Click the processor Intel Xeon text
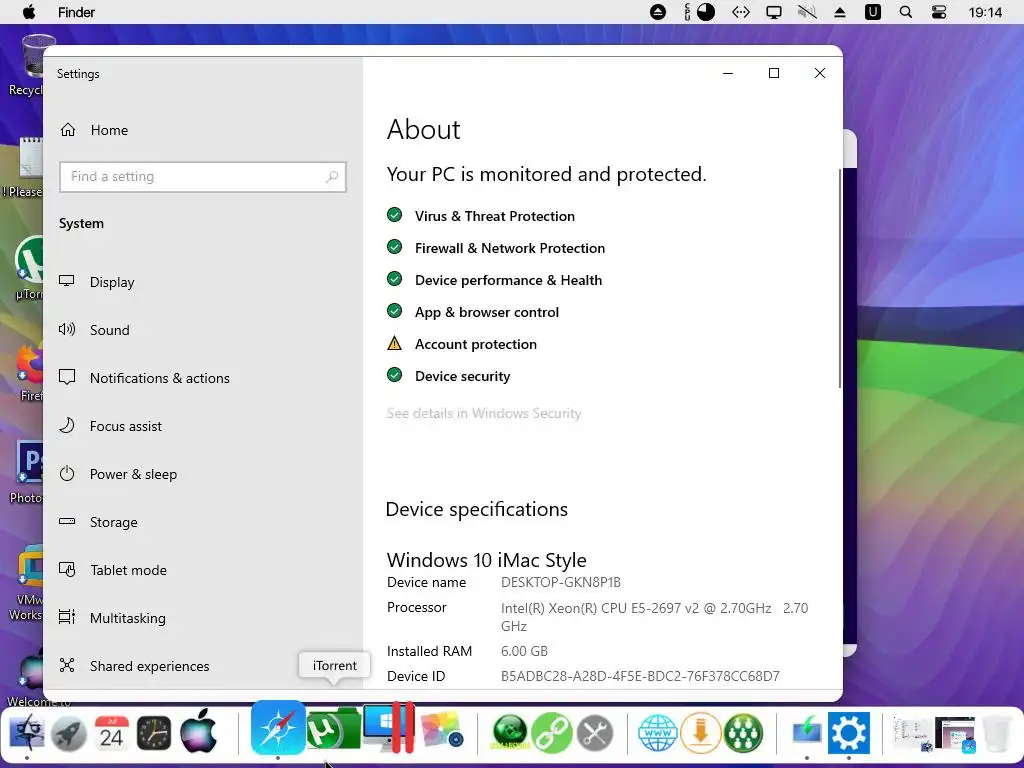The image size is (1024, 768). click(654, 617)
